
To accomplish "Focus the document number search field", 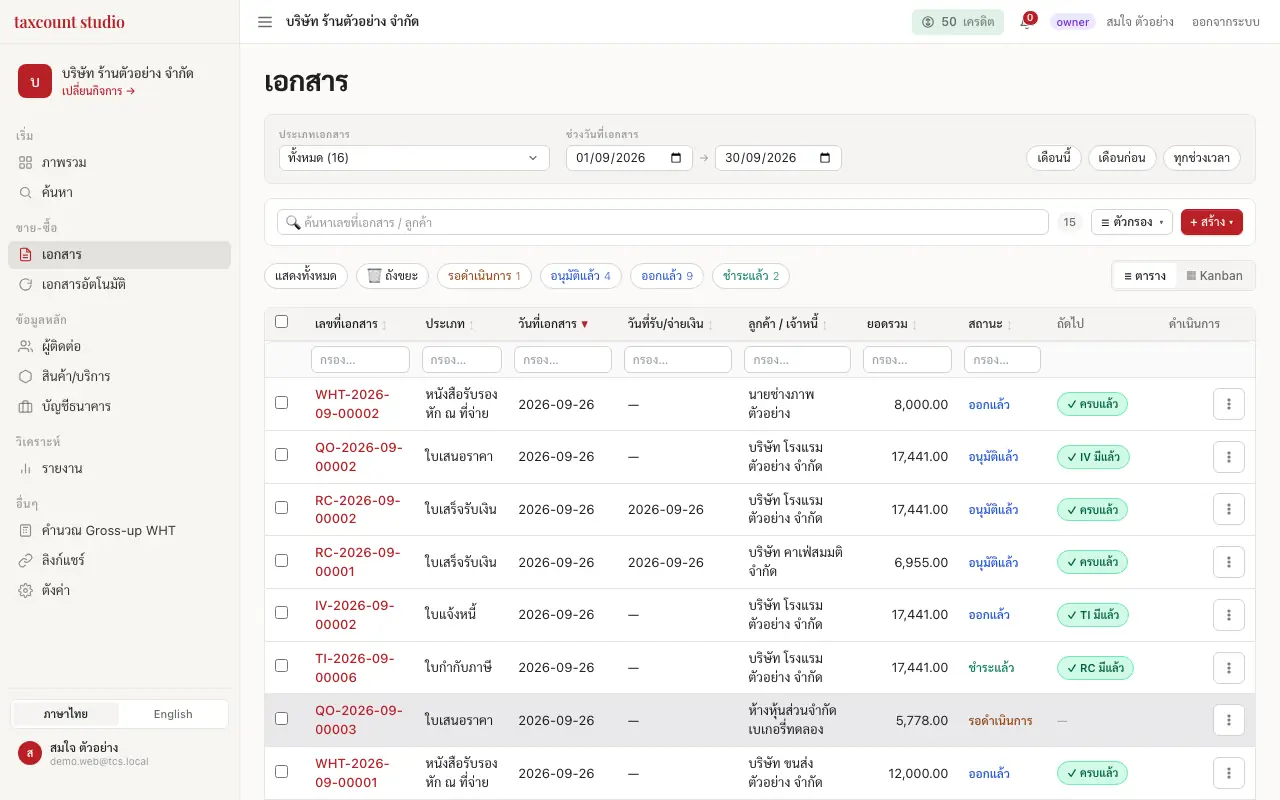I will pos(663,222).
